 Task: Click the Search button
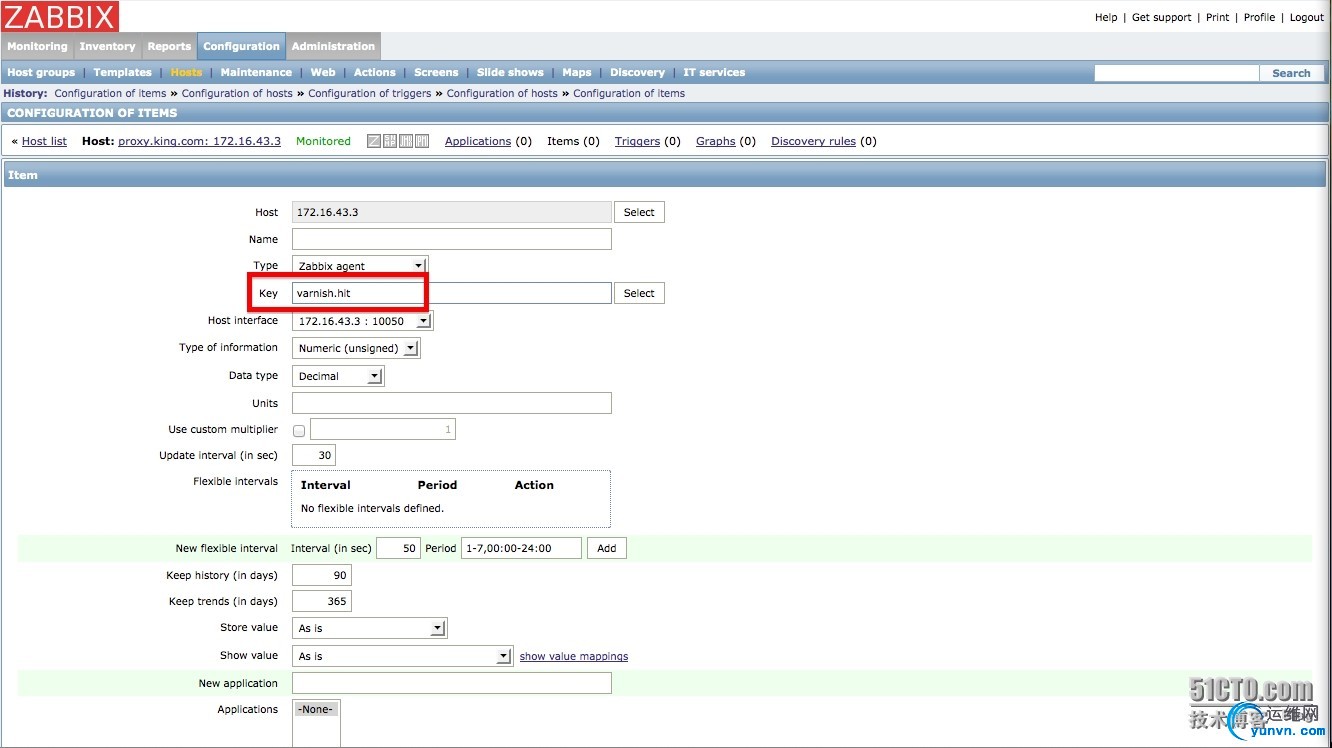click(1291, 73)
